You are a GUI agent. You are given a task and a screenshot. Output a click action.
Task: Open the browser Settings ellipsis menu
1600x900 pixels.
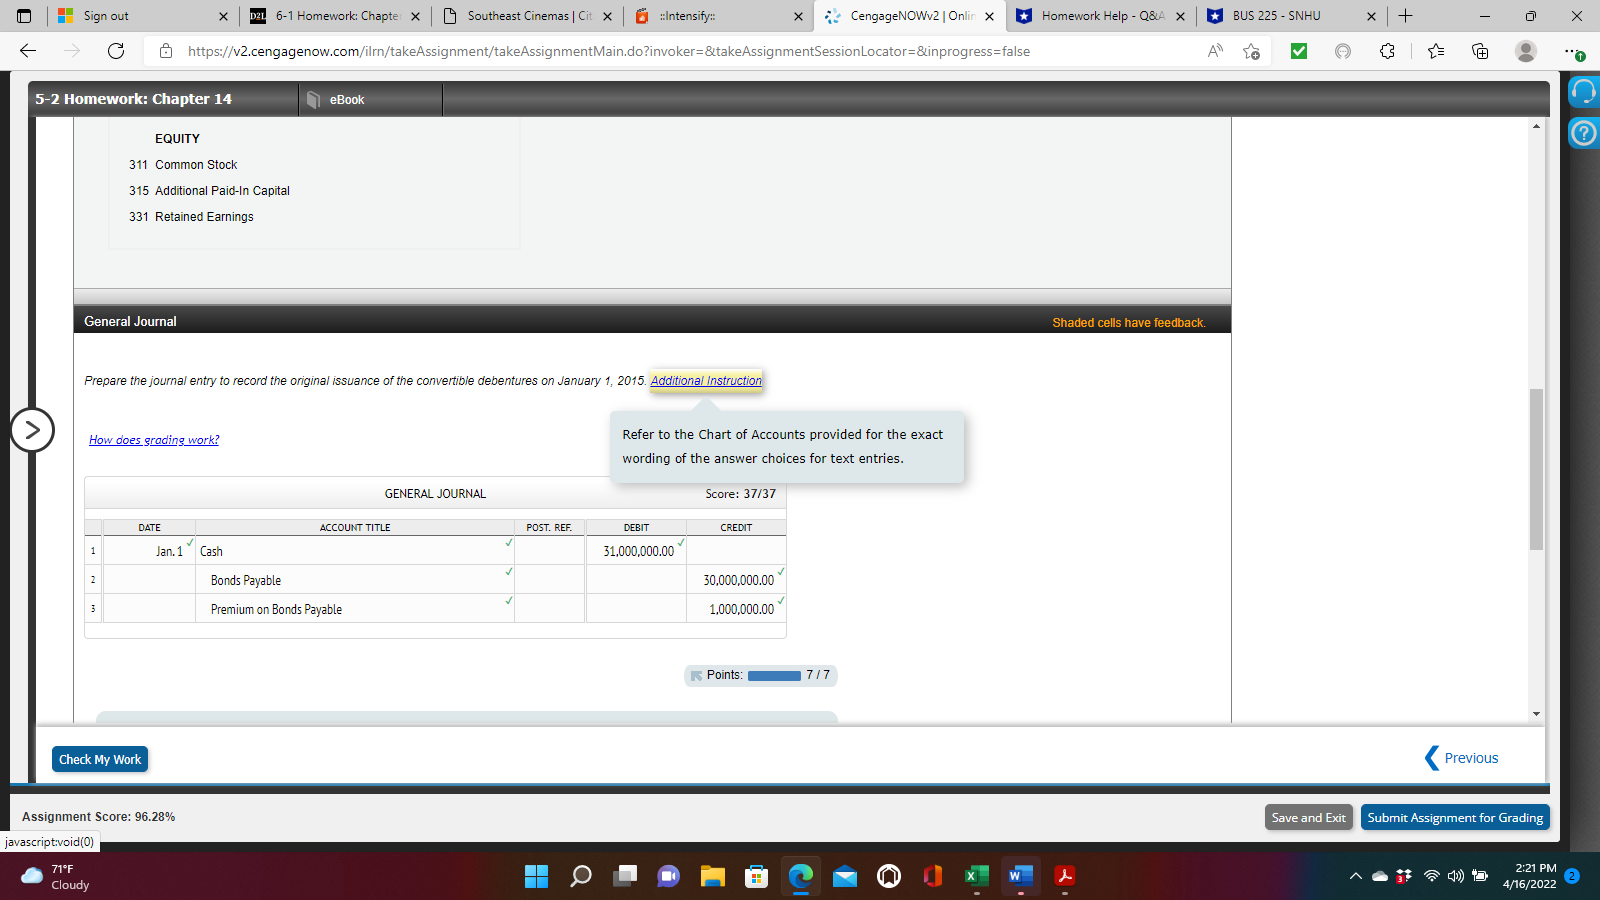point(1572,51)
